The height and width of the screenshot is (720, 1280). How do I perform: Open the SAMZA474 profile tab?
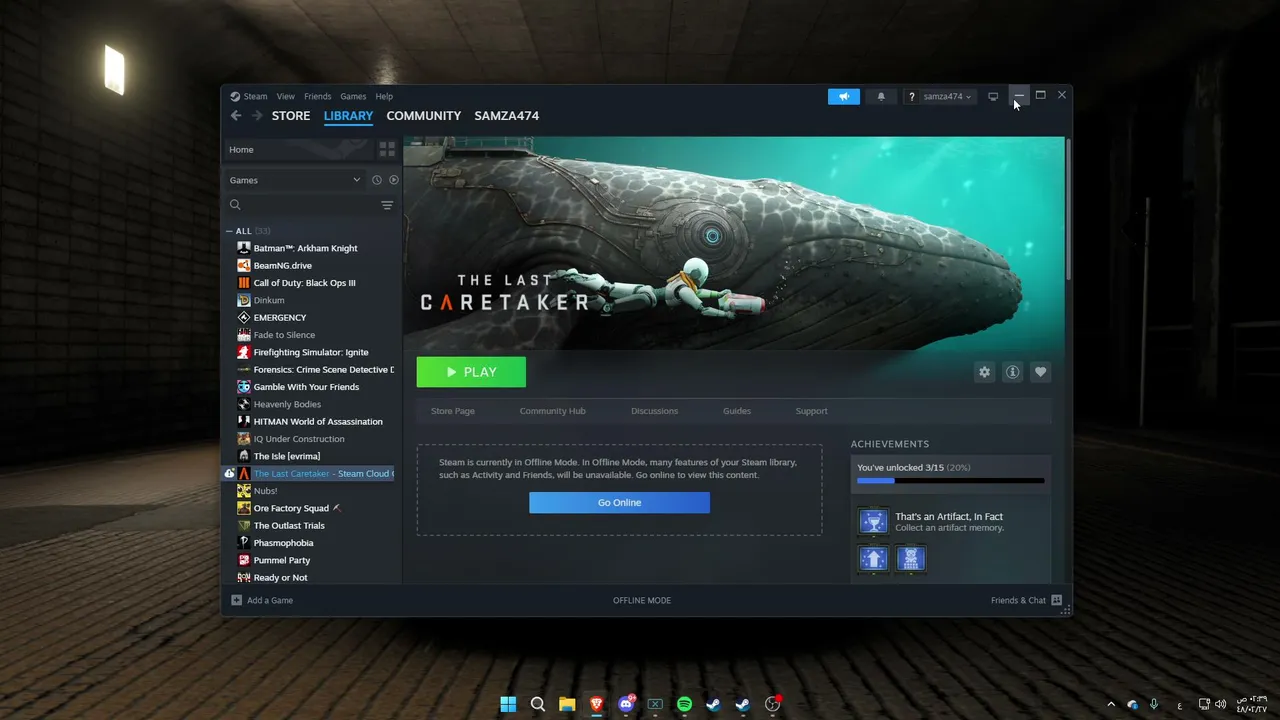[x=507, y=116]
